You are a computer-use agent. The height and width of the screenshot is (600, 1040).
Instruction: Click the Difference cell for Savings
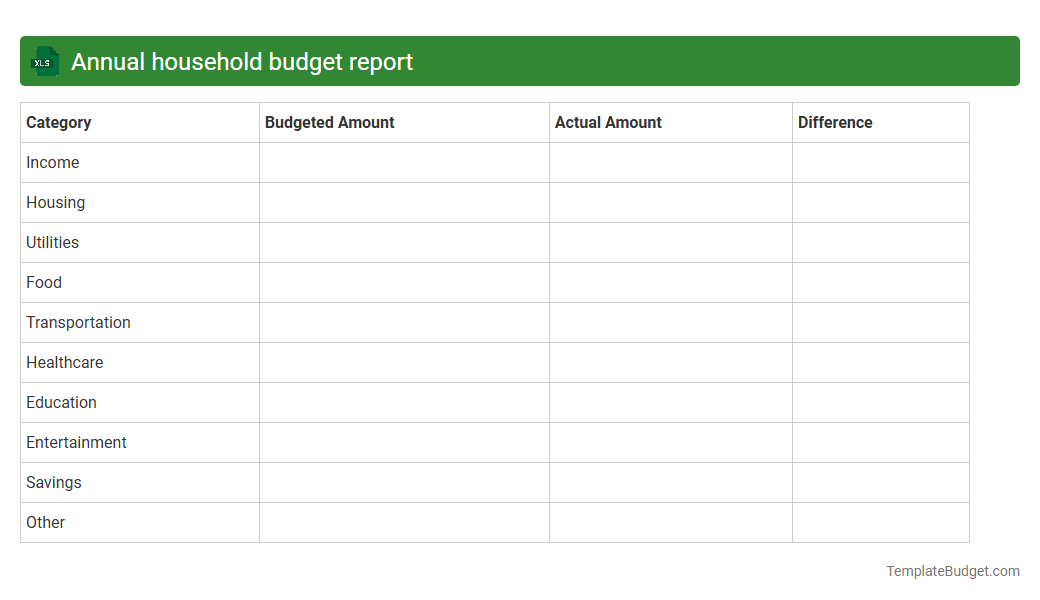(x=880, y=482)
